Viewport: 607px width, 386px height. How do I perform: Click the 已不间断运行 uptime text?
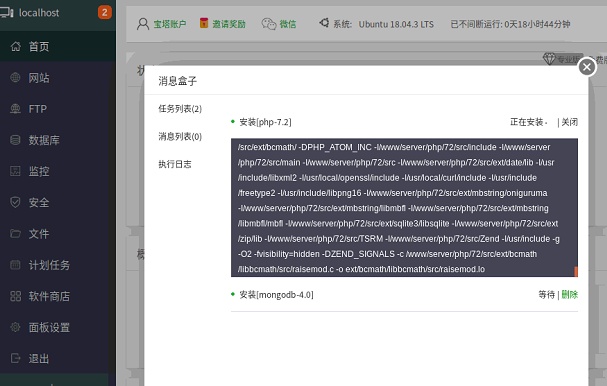click(510, 24)
